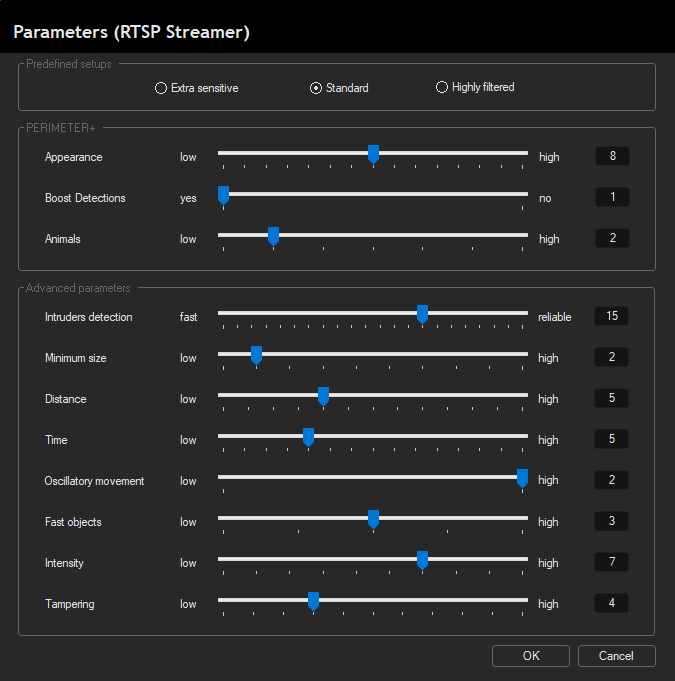This screenshot has height=681, width=675.
Task: Click the Boost Detections slider handle
Action: (223, 195)
